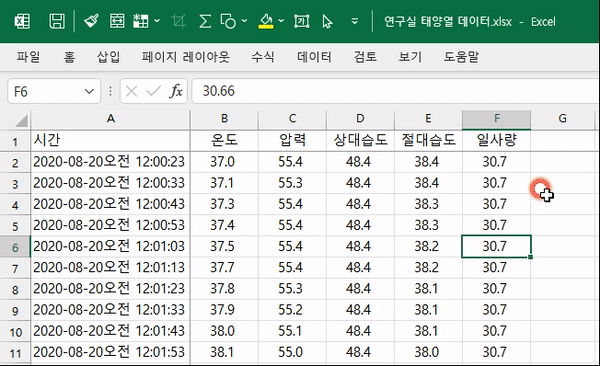This screenshot has height=366, width=600.
Task: Switch to the 삽입 tab
Action: tap(109, 57)
